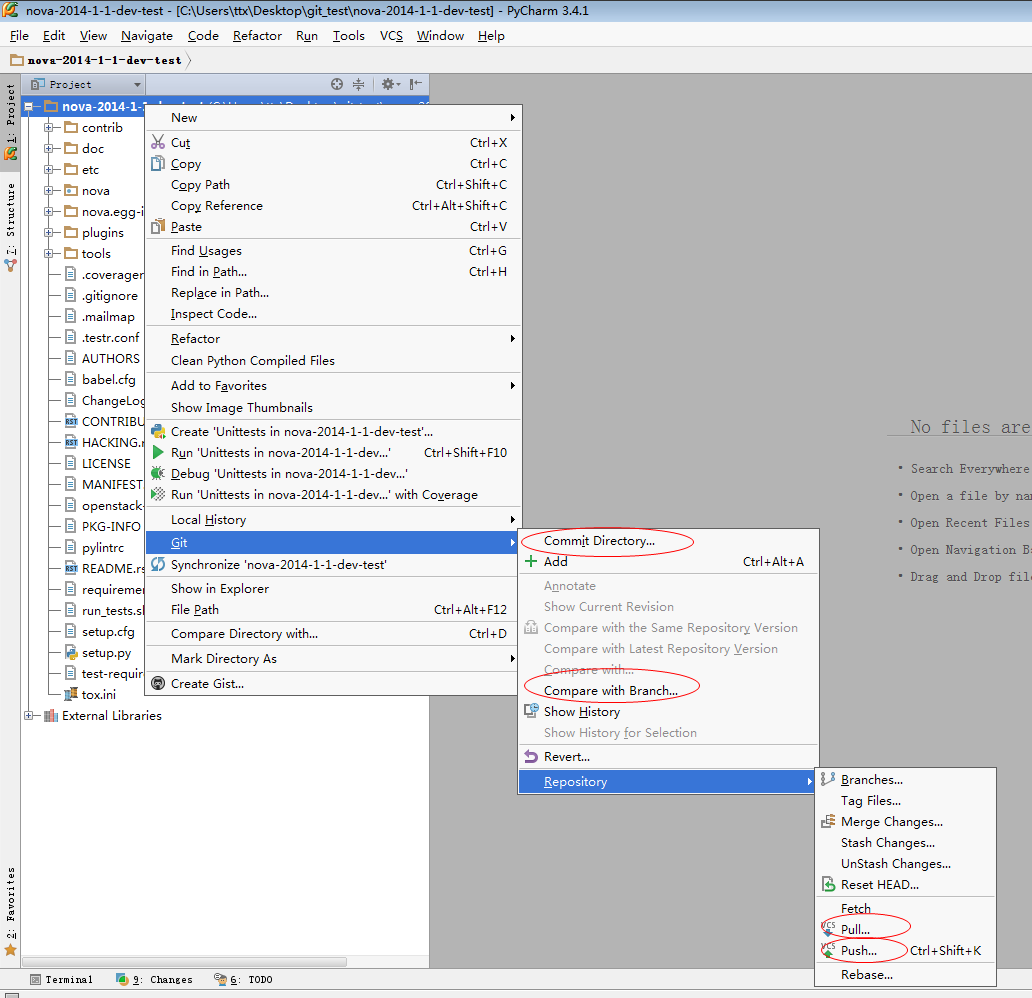This screenshot has width=1032, height=998.
Task: Click the collapse all icon in Project panel
Action: pyautogui.click(x=358, y=84)
